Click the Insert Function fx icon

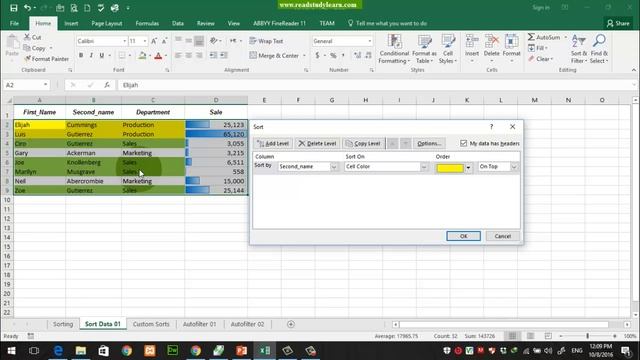point(107,85)
